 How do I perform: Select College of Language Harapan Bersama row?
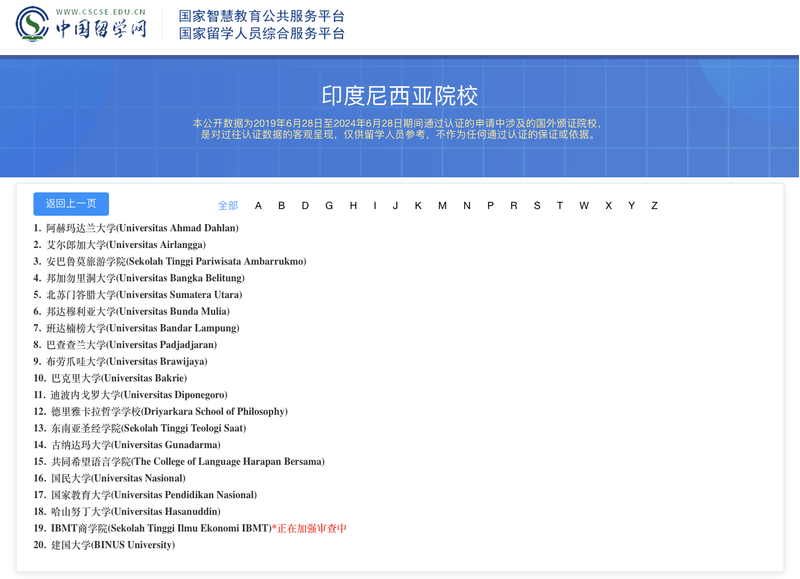[188, 462]
